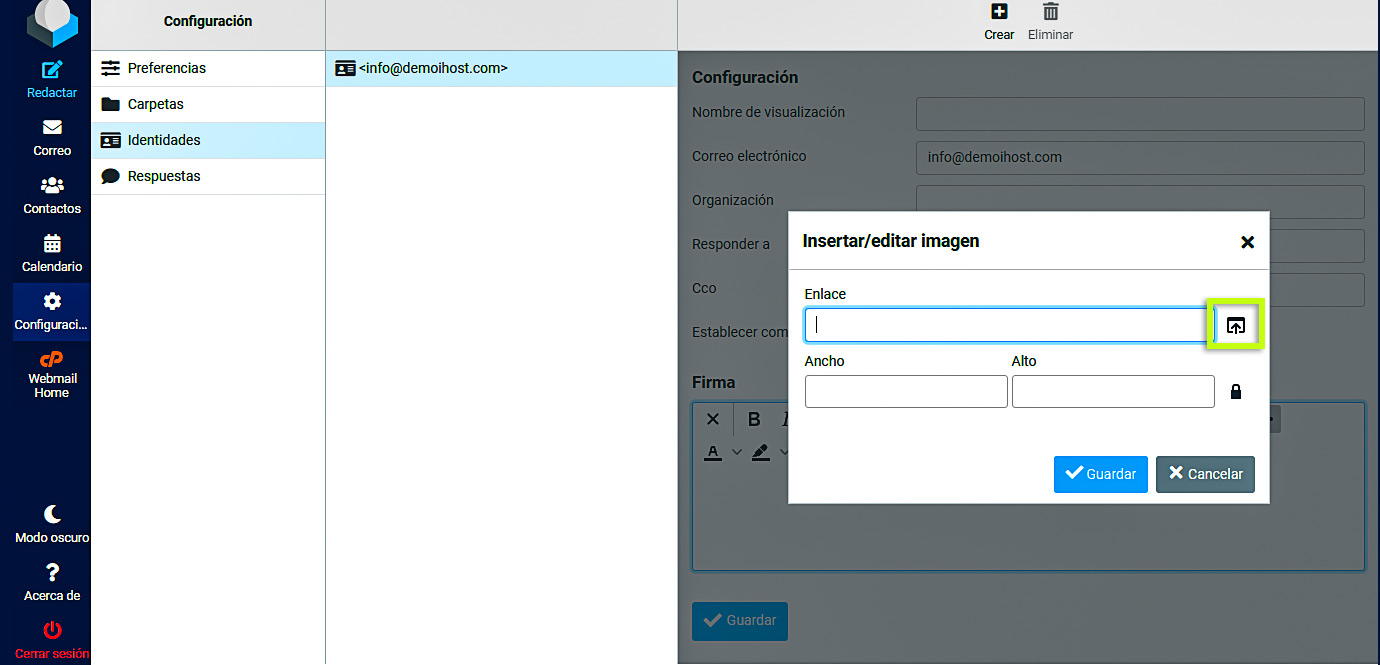Toggle Modo oscuro in the sidebar

point(49,524)
